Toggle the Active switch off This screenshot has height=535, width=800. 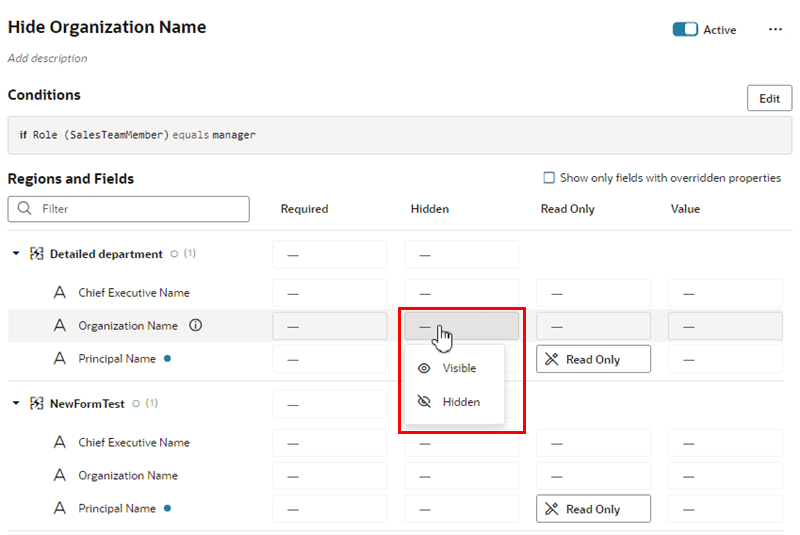tap(685, 30)
